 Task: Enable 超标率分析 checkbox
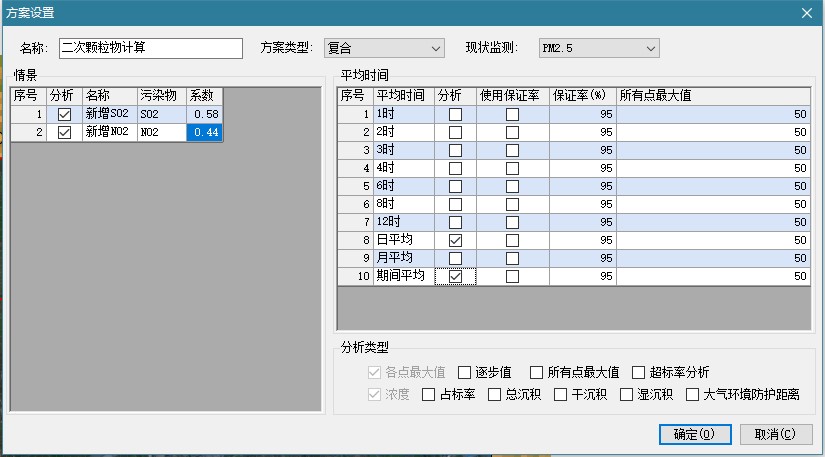coord(639,372)
